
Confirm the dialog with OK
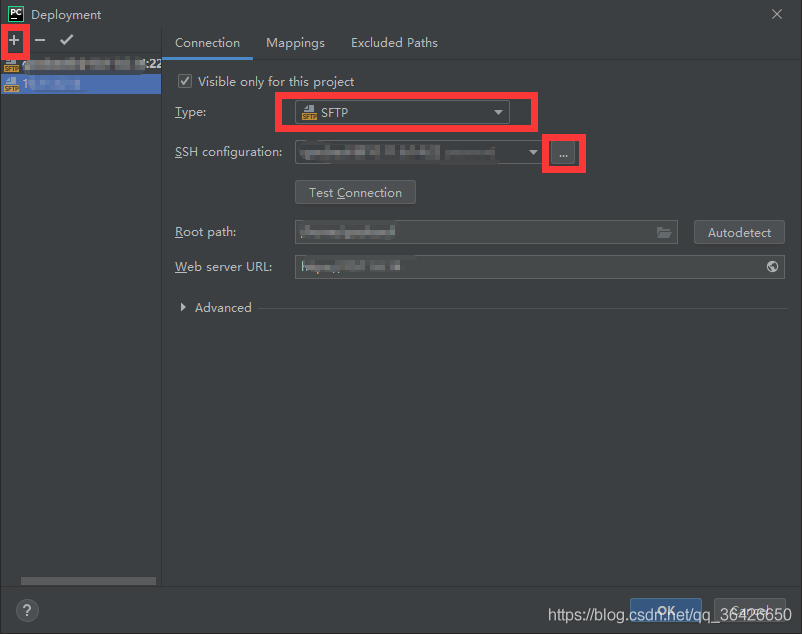coord(665,610)
